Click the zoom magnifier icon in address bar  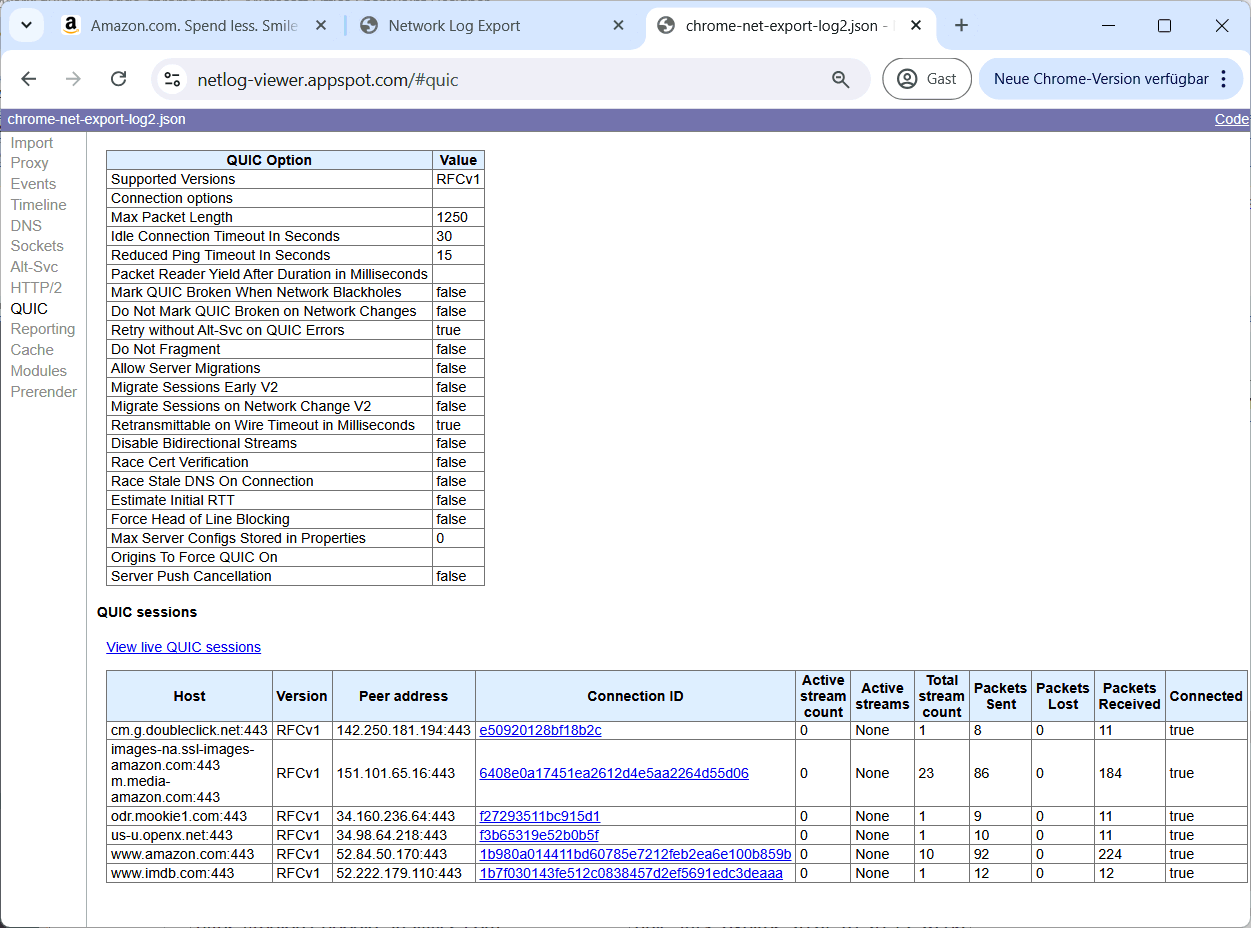pyautogui.click(x=841, y=79)
